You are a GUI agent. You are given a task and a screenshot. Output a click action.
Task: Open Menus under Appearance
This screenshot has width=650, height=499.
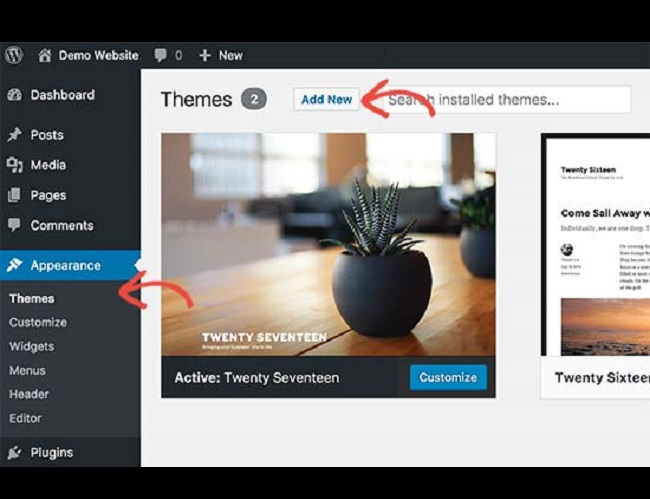(27, 370)
